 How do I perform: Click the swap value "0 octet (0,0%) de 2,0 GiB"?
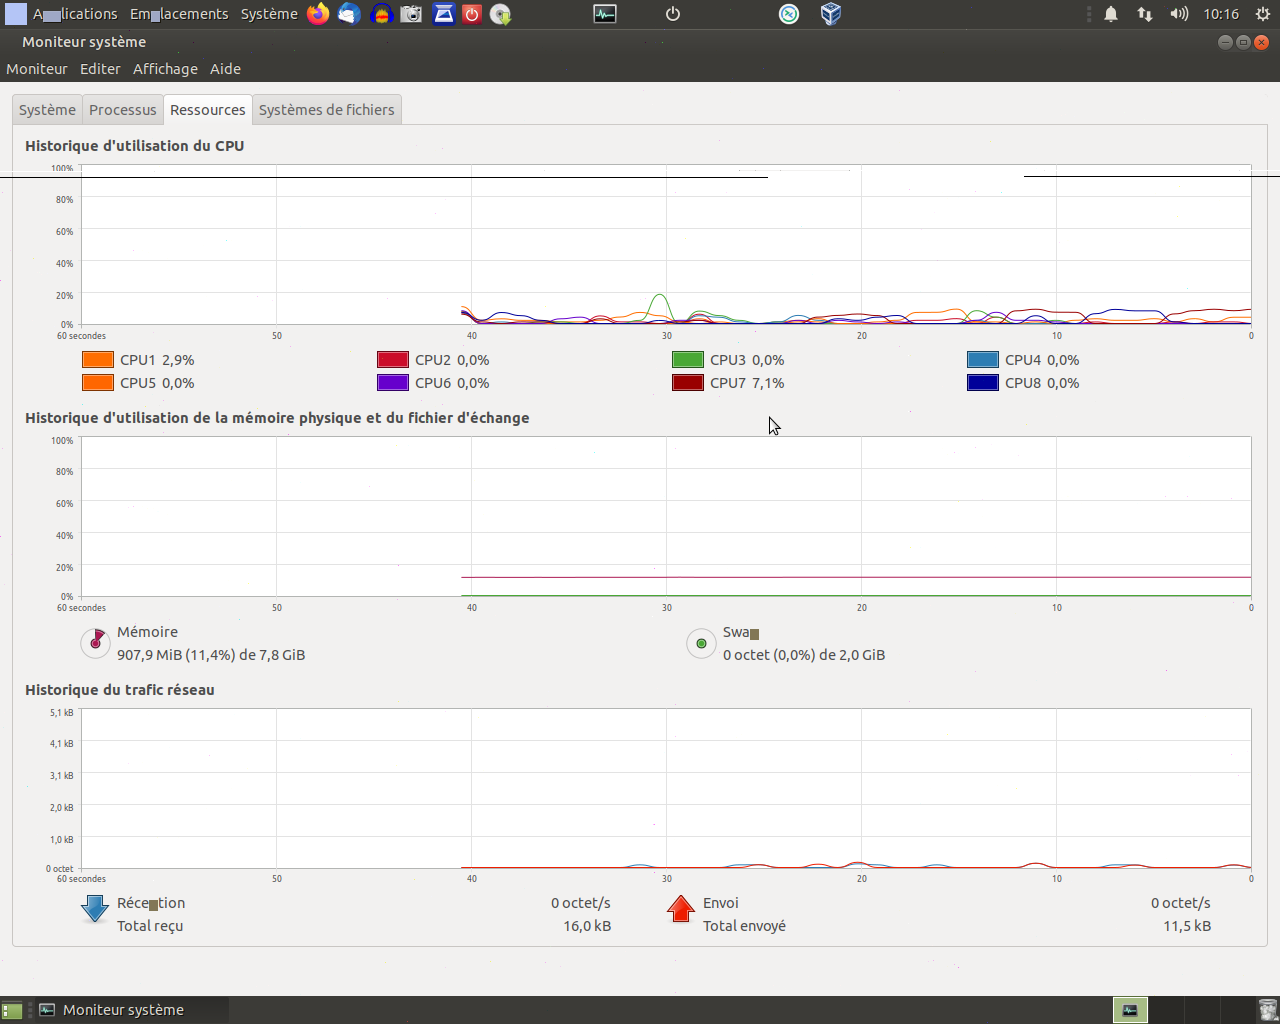(804, 655)
